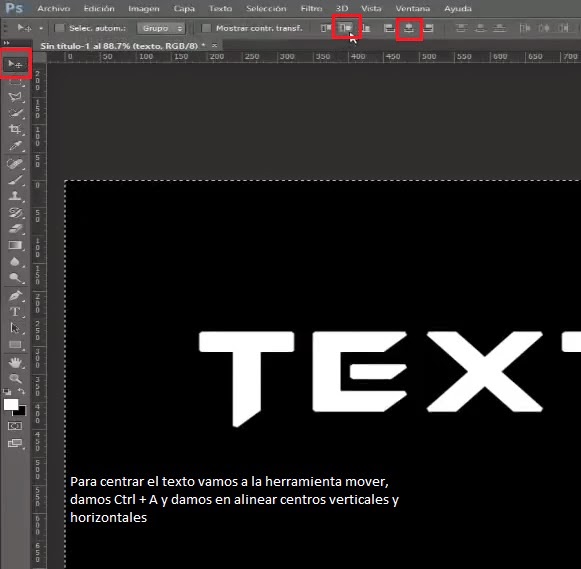This screenshot has width=581, height=569.
Task: Swap foreground and background colors
Action: (x=21, y=392)
